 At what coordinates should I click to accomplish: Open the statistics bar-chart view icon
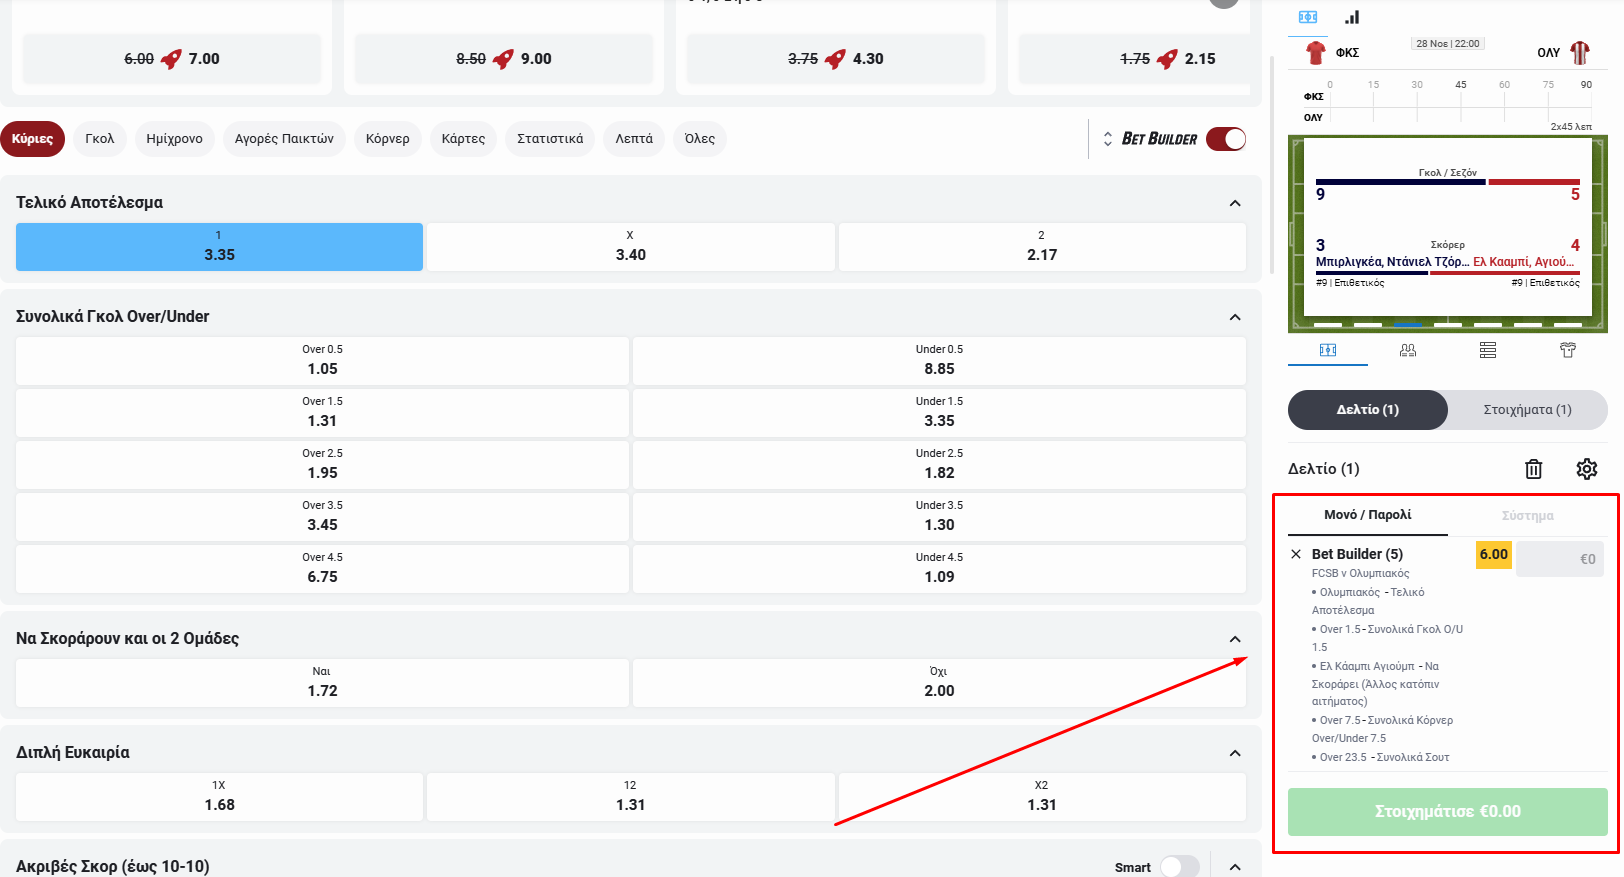(x=1352, y=17)
